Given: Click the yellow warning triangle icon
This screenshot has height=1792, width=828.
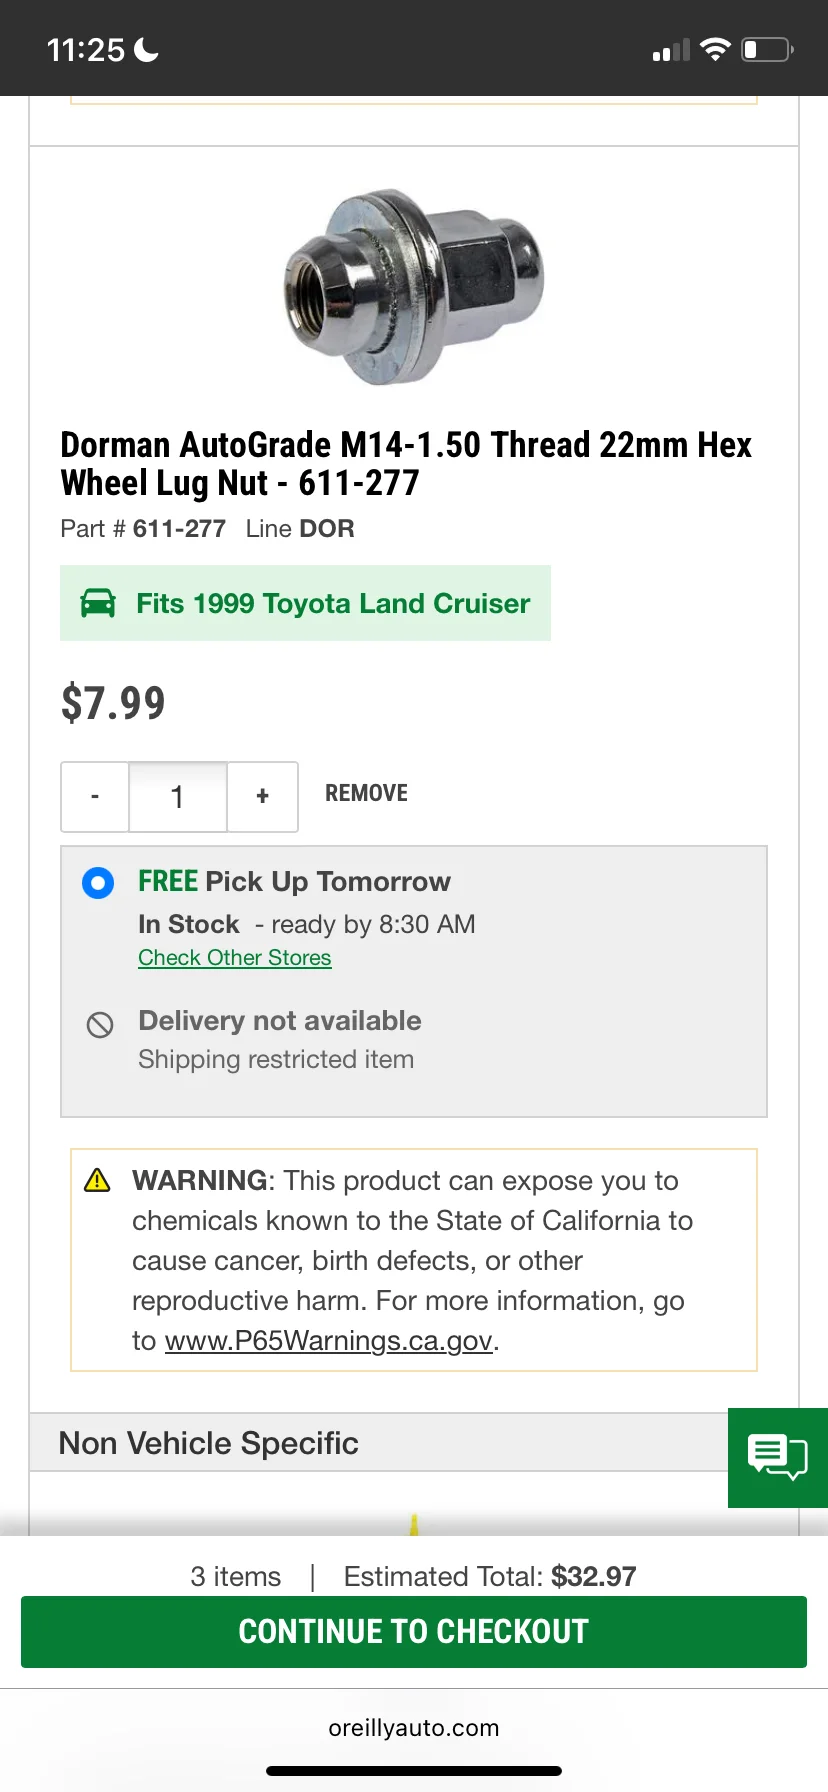Looking at the screenshot, I should point(97,1180).
